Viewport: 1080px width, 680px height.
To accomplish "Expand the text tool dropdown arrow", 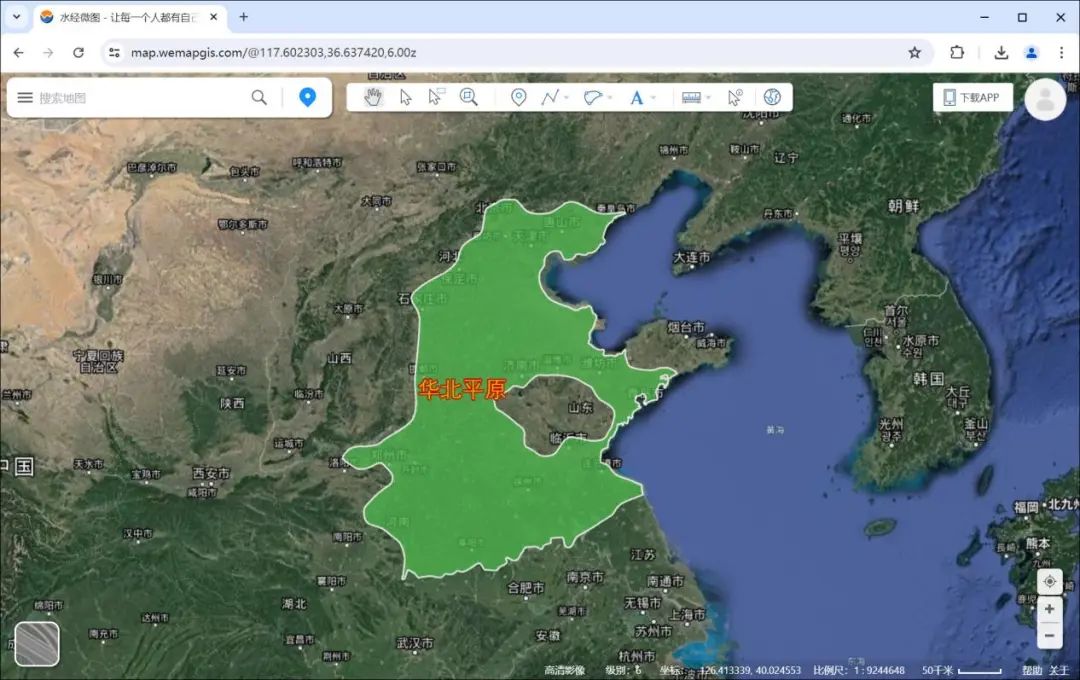I will [653, 98].
